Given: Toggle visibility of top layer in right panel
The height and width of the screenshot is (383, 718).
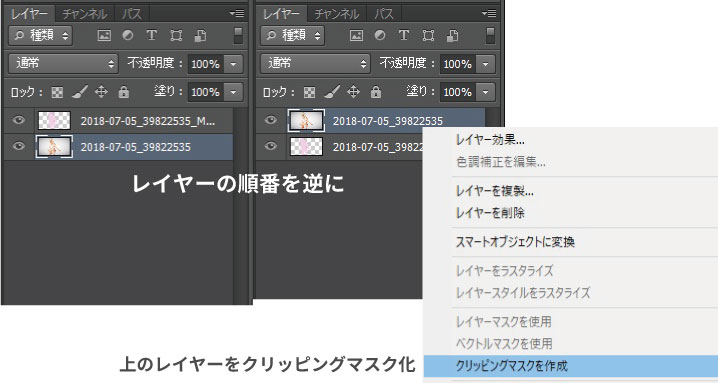Looking at the screenshot, I should click(x=271, y=120).
